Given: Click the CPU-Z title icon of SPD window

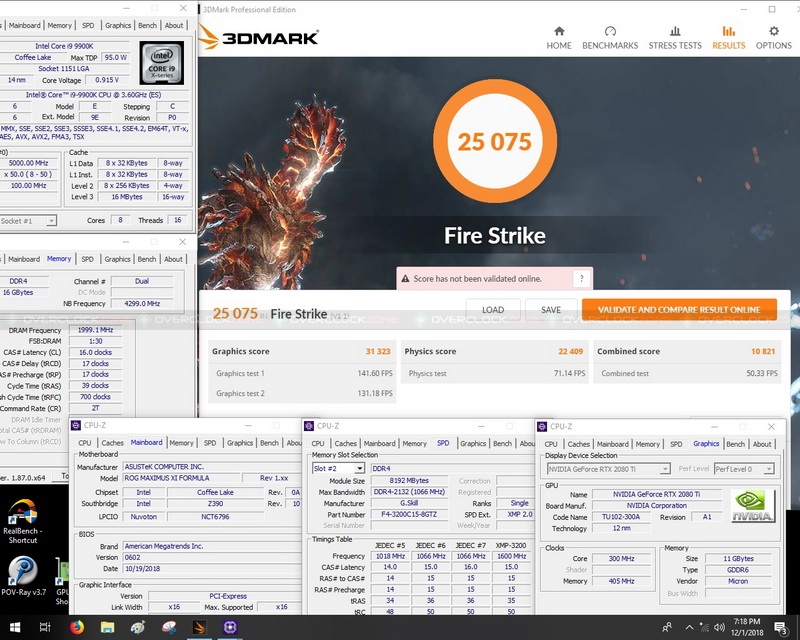Looking at the screenshot, I should [309, 426].
